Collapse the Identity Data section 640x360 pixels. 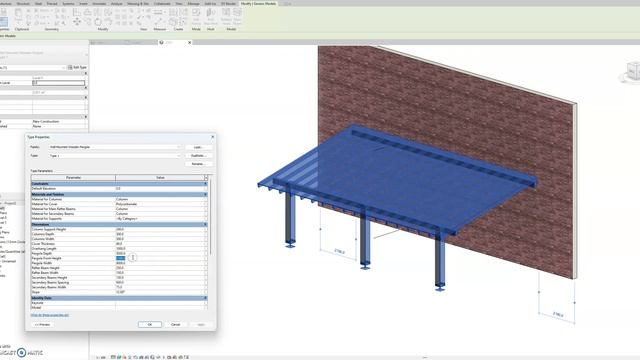pyautogui.click(x=205, y=298)
